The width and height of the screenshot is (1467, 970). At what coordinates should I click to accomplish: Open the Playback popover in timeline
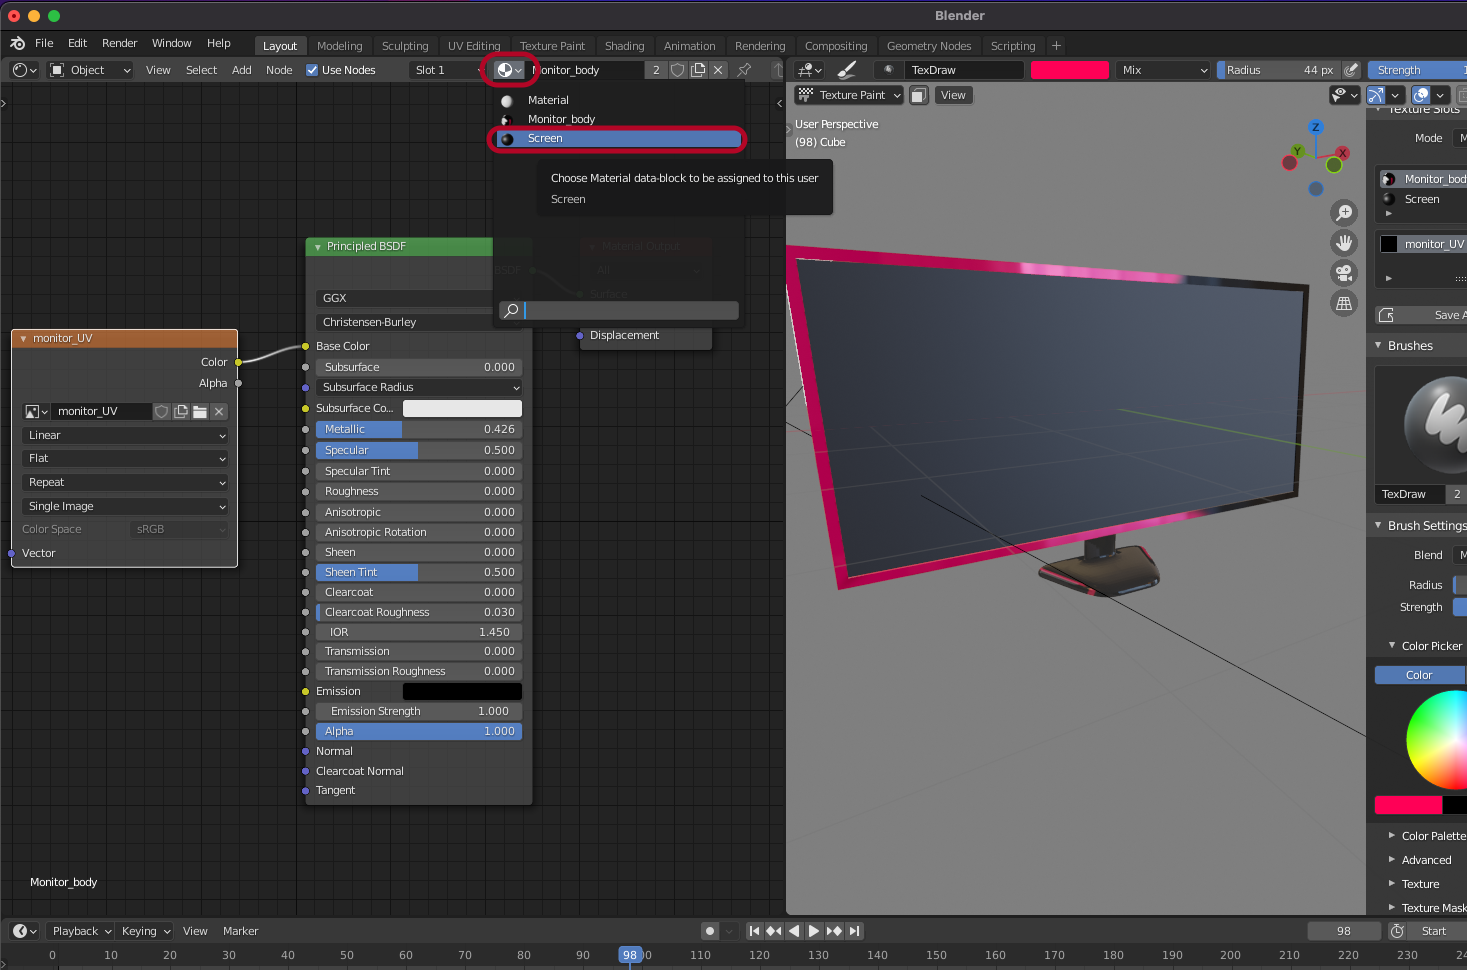[x=80, y=931]
